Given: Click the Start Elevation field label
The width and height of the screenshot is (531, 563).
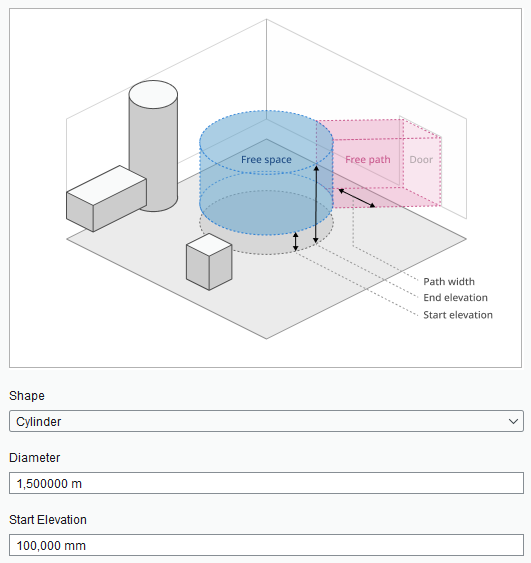Looking at the screenshot, I should [x=48, y=520].
